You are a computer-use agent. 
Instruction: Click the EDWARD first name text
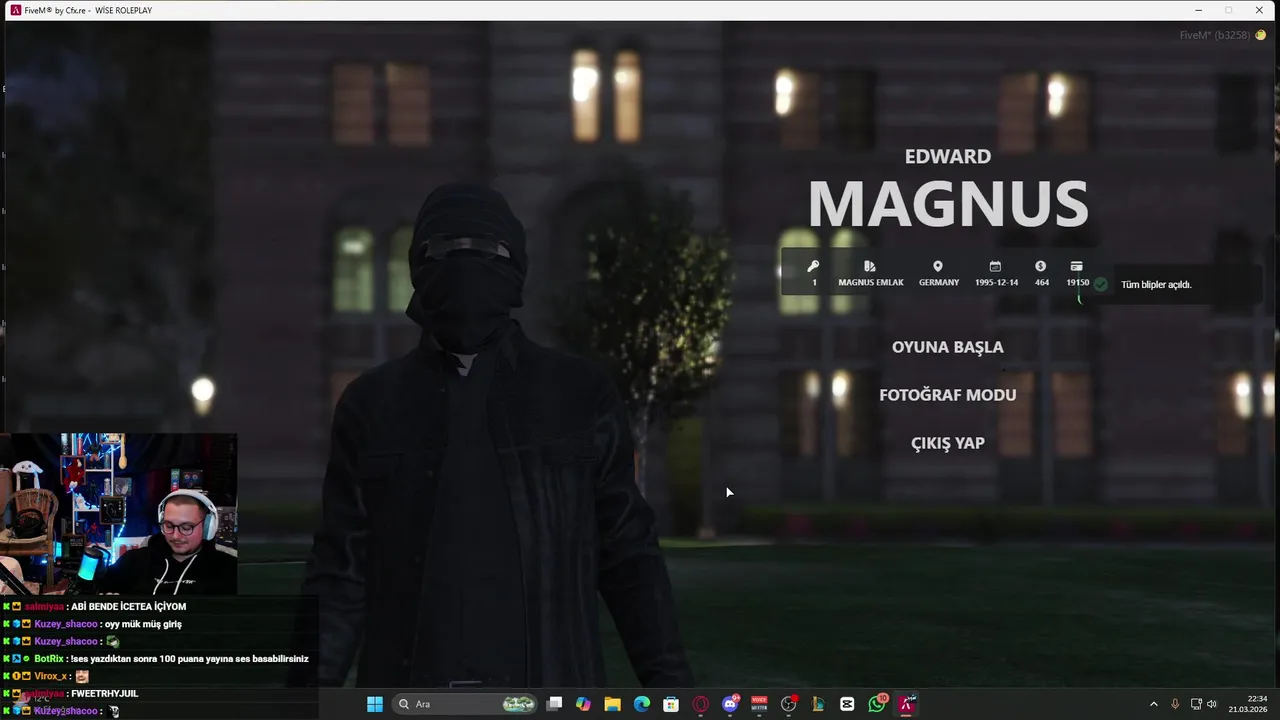(948, 156)
